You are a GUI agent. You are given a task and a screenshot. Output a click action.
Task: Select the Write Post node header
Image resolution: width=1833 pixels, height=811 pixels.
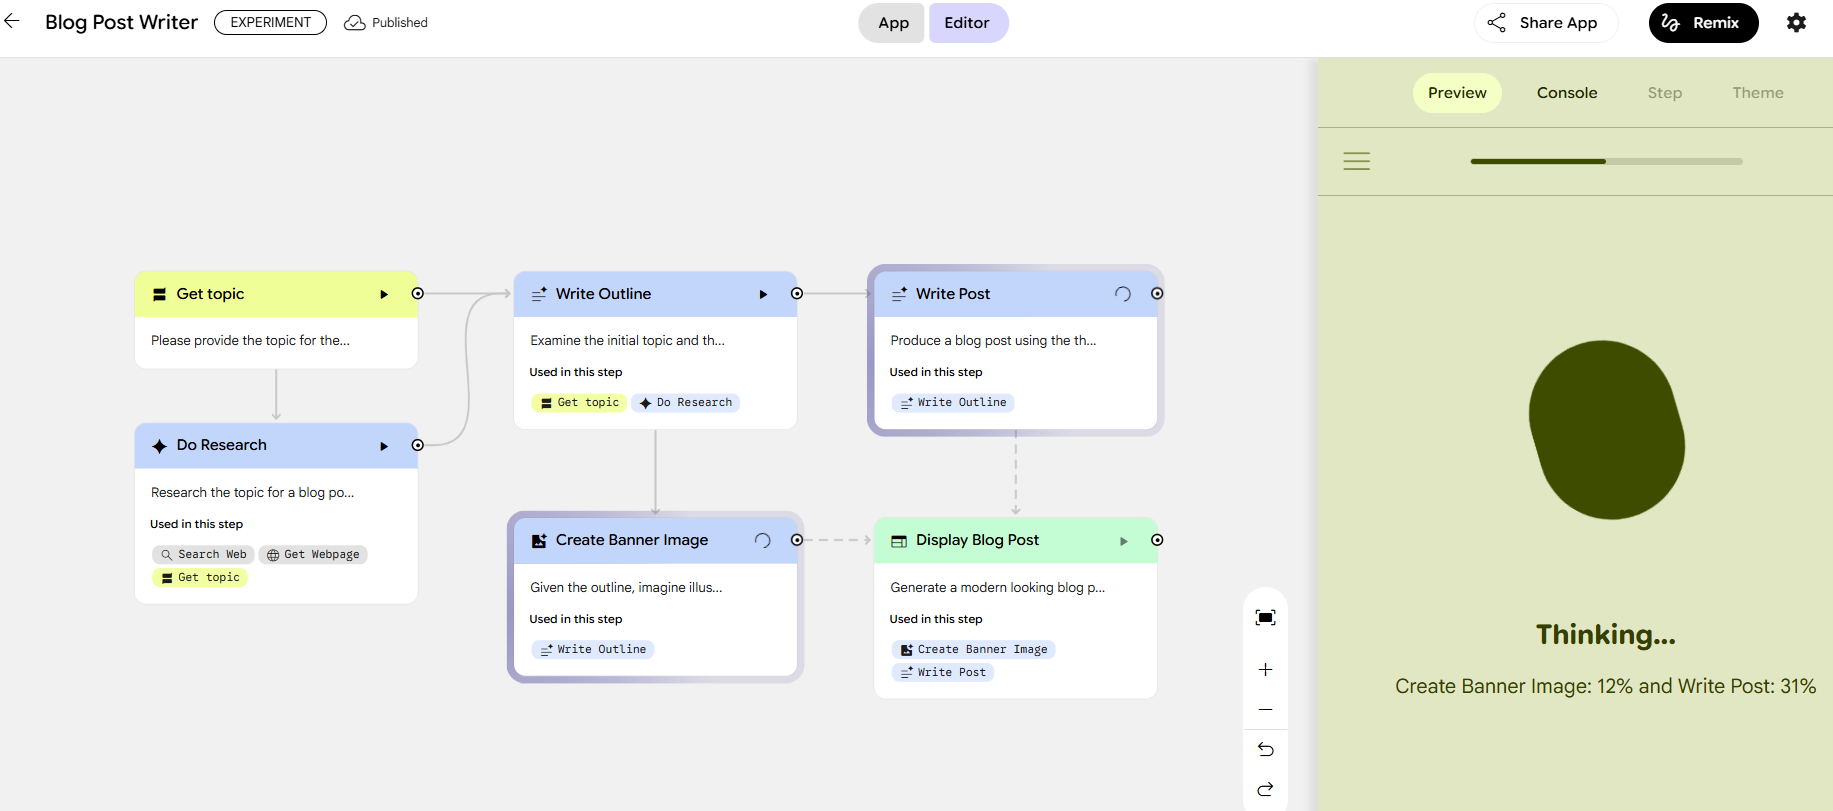pos(1015,294)
